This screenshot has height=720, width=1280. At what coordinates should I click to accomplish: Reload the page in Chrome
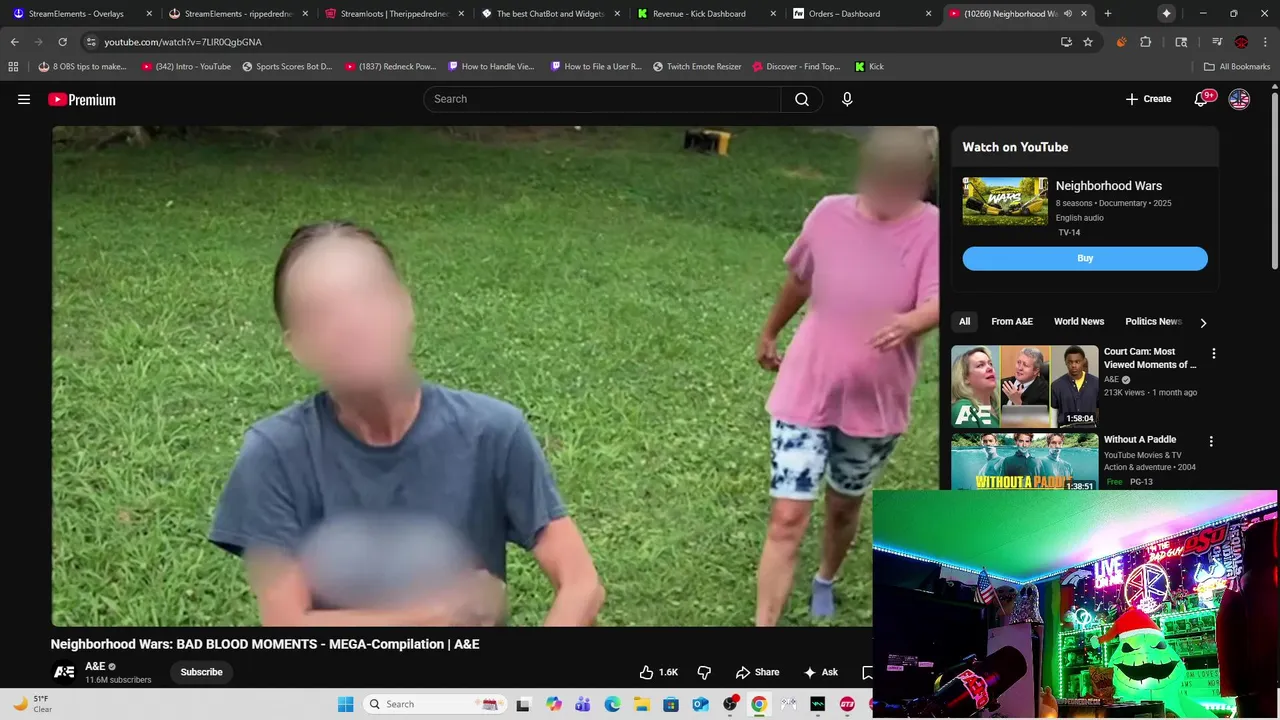62,42
